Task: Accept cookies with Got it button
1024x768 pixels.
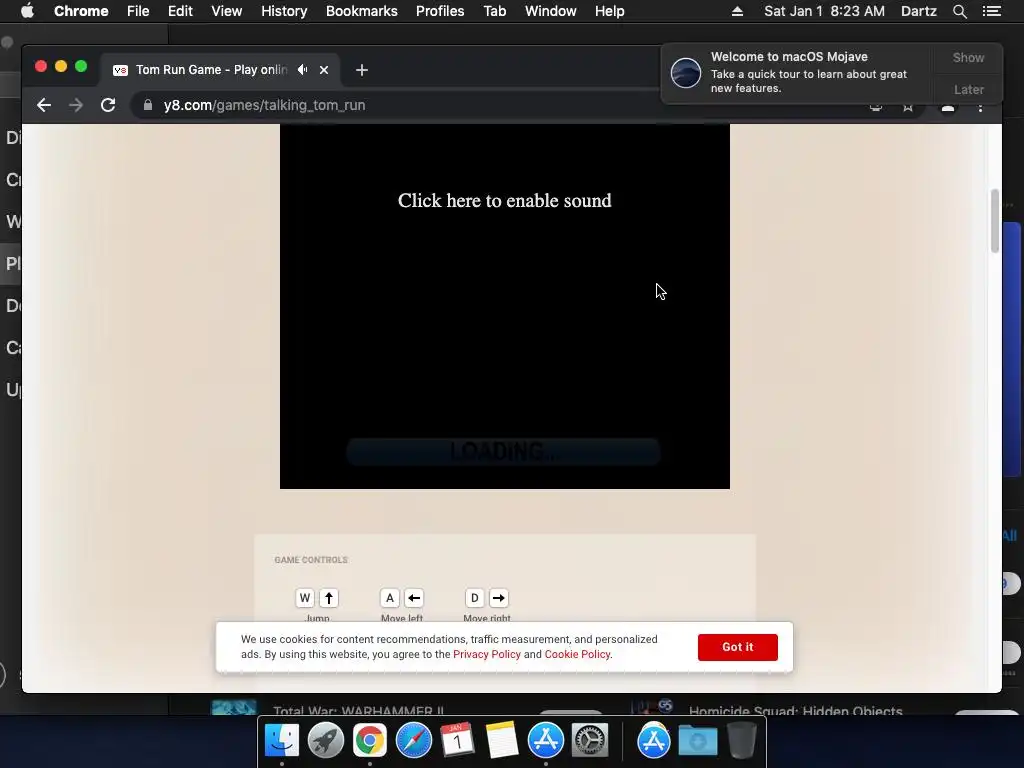Action: 737,647
